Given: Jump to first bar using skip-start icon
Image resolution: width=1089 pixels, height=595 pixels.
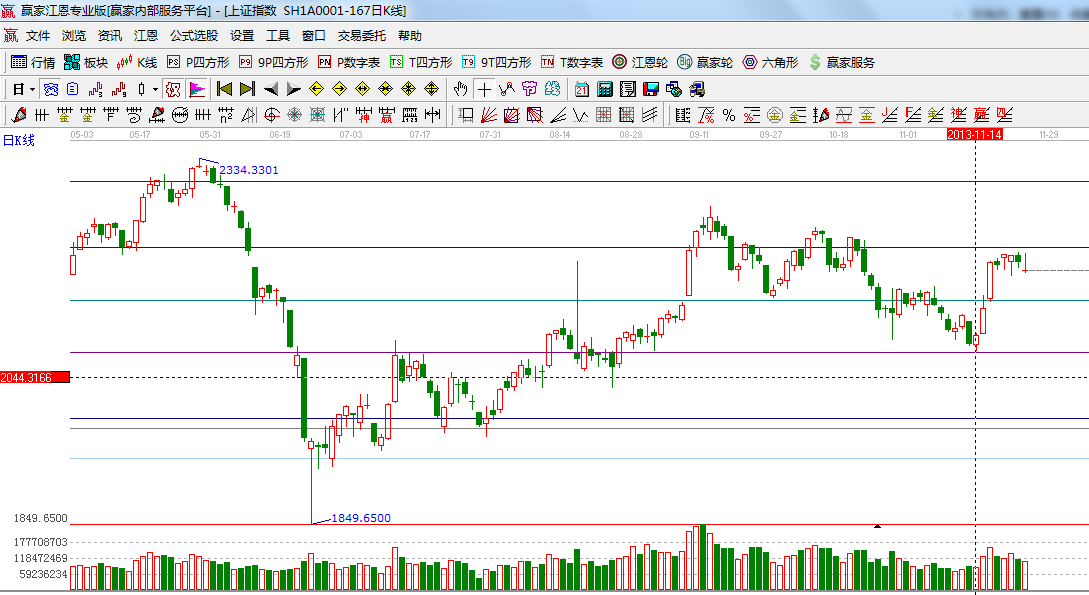Looking at the screenshot, I should point(224,89).
